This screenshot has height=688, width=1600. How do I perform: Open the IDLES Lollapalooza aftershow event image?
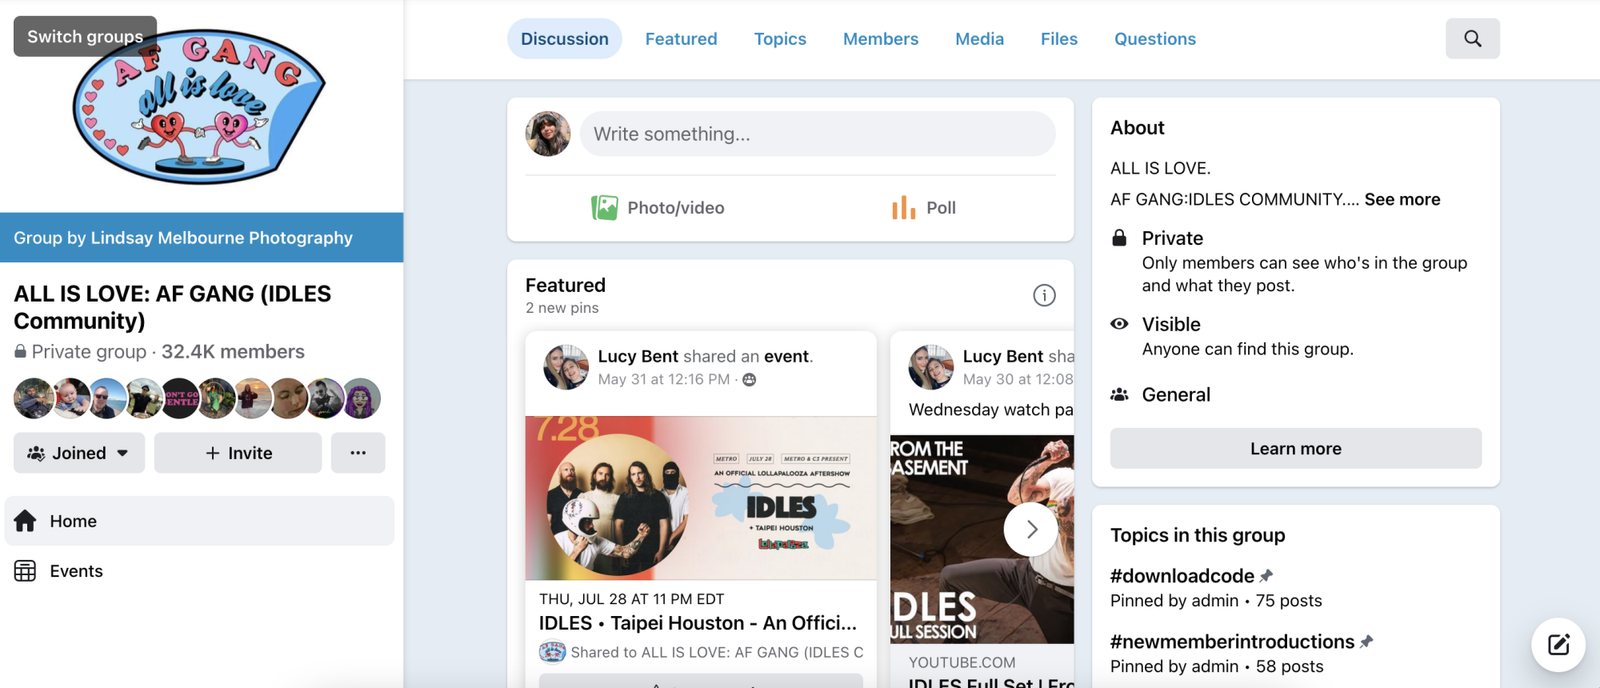pyautogui.click(x=701, y=498)
